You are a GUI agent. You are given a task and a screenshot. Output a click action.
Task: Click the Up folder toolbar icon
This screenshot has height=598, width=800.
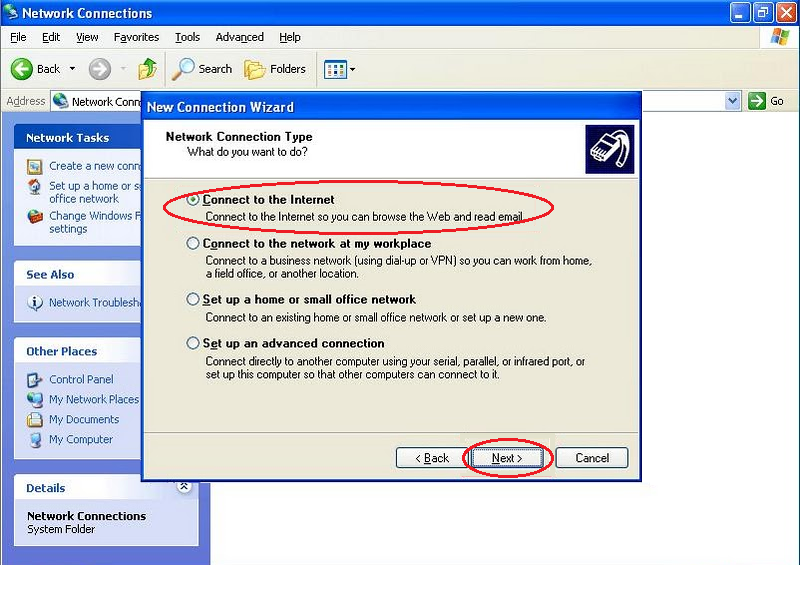(x=147, y=69)
